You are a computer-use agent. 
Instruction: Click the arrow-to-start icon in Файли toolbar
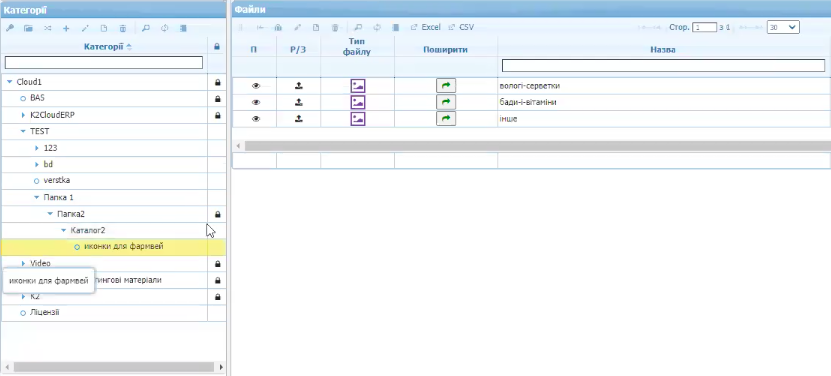click(260, 28)
